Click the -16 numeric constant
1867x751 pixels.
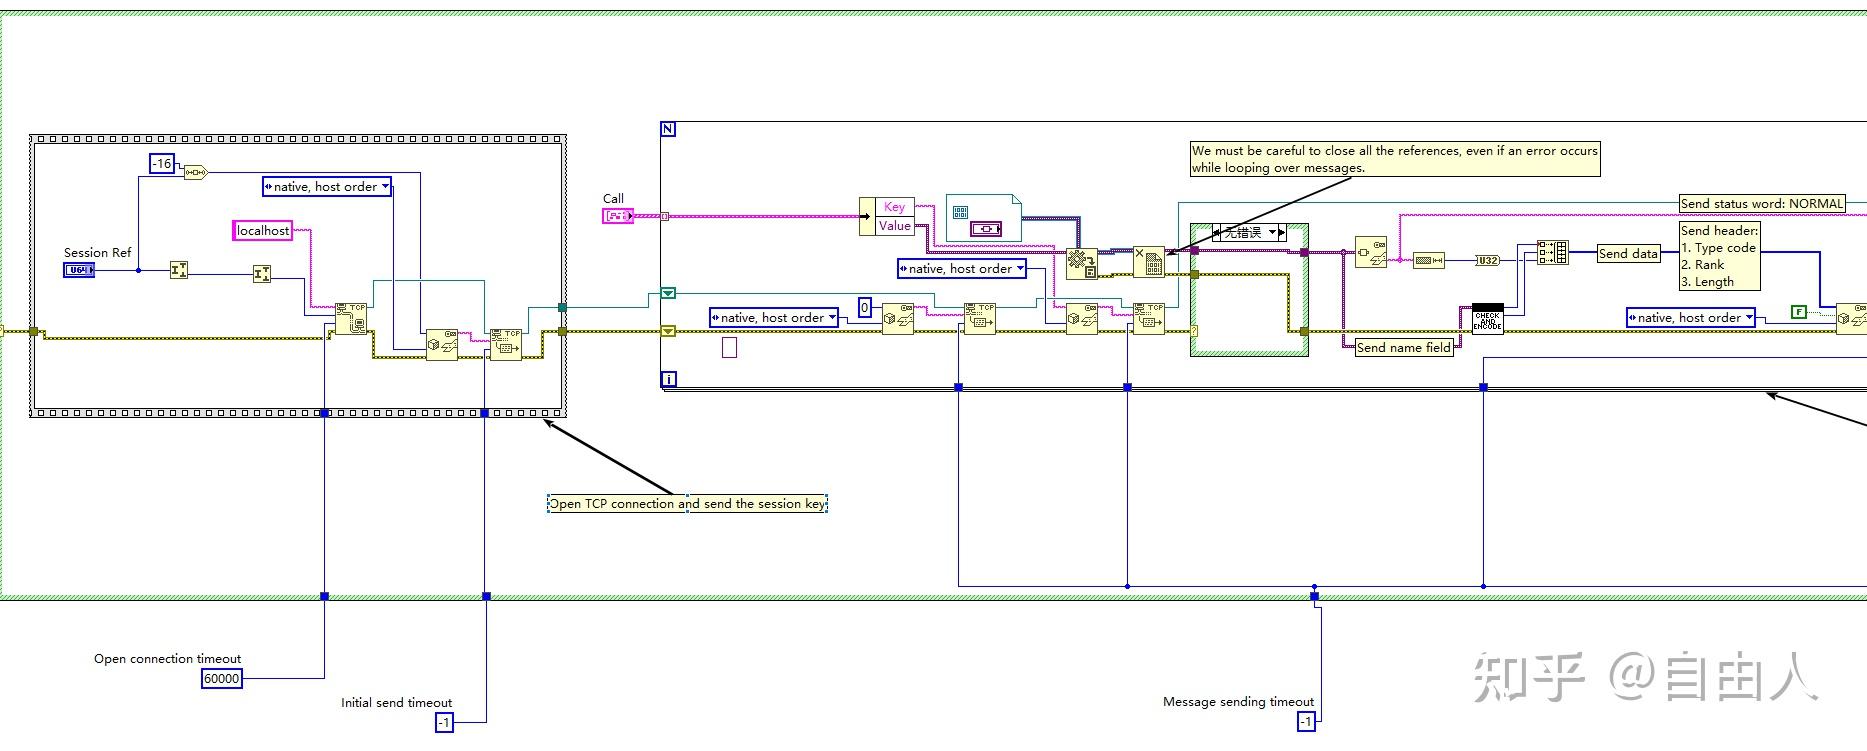pyautogui.click(x=162, y=163)
